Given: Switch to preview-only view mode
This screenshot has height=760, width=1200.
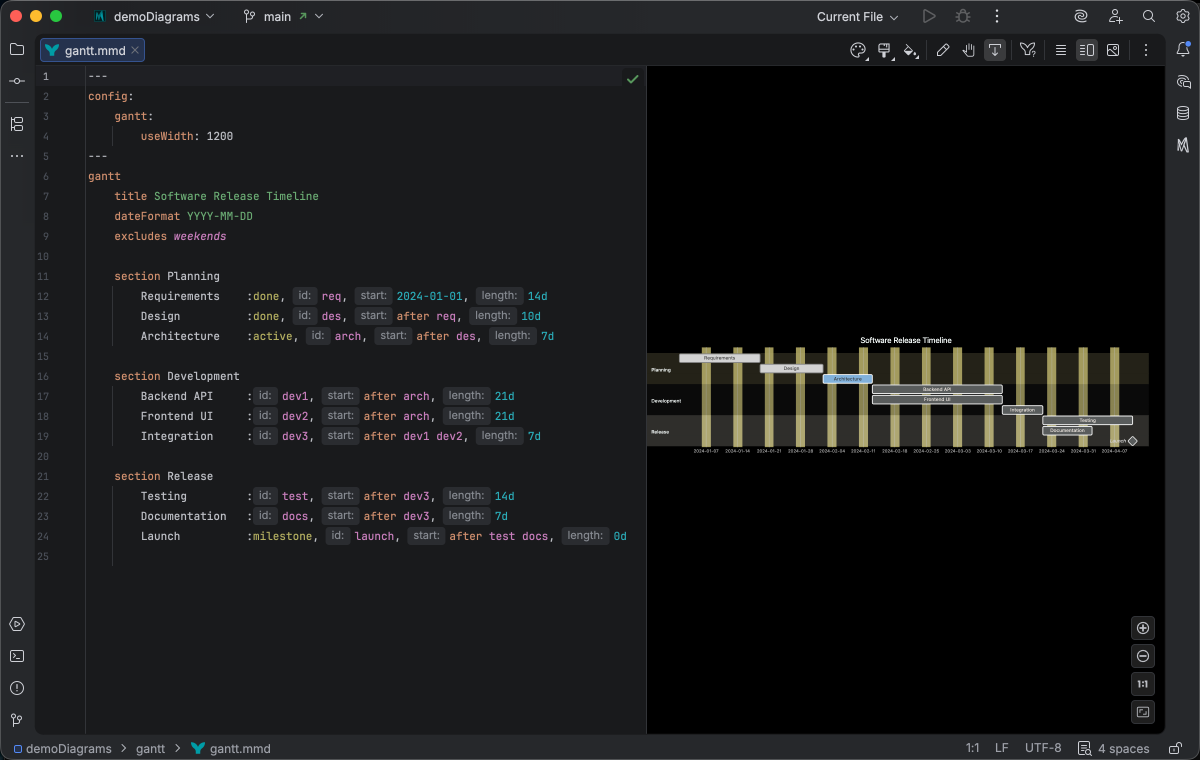Looking at the screenshot, I should coord(1113,50).
